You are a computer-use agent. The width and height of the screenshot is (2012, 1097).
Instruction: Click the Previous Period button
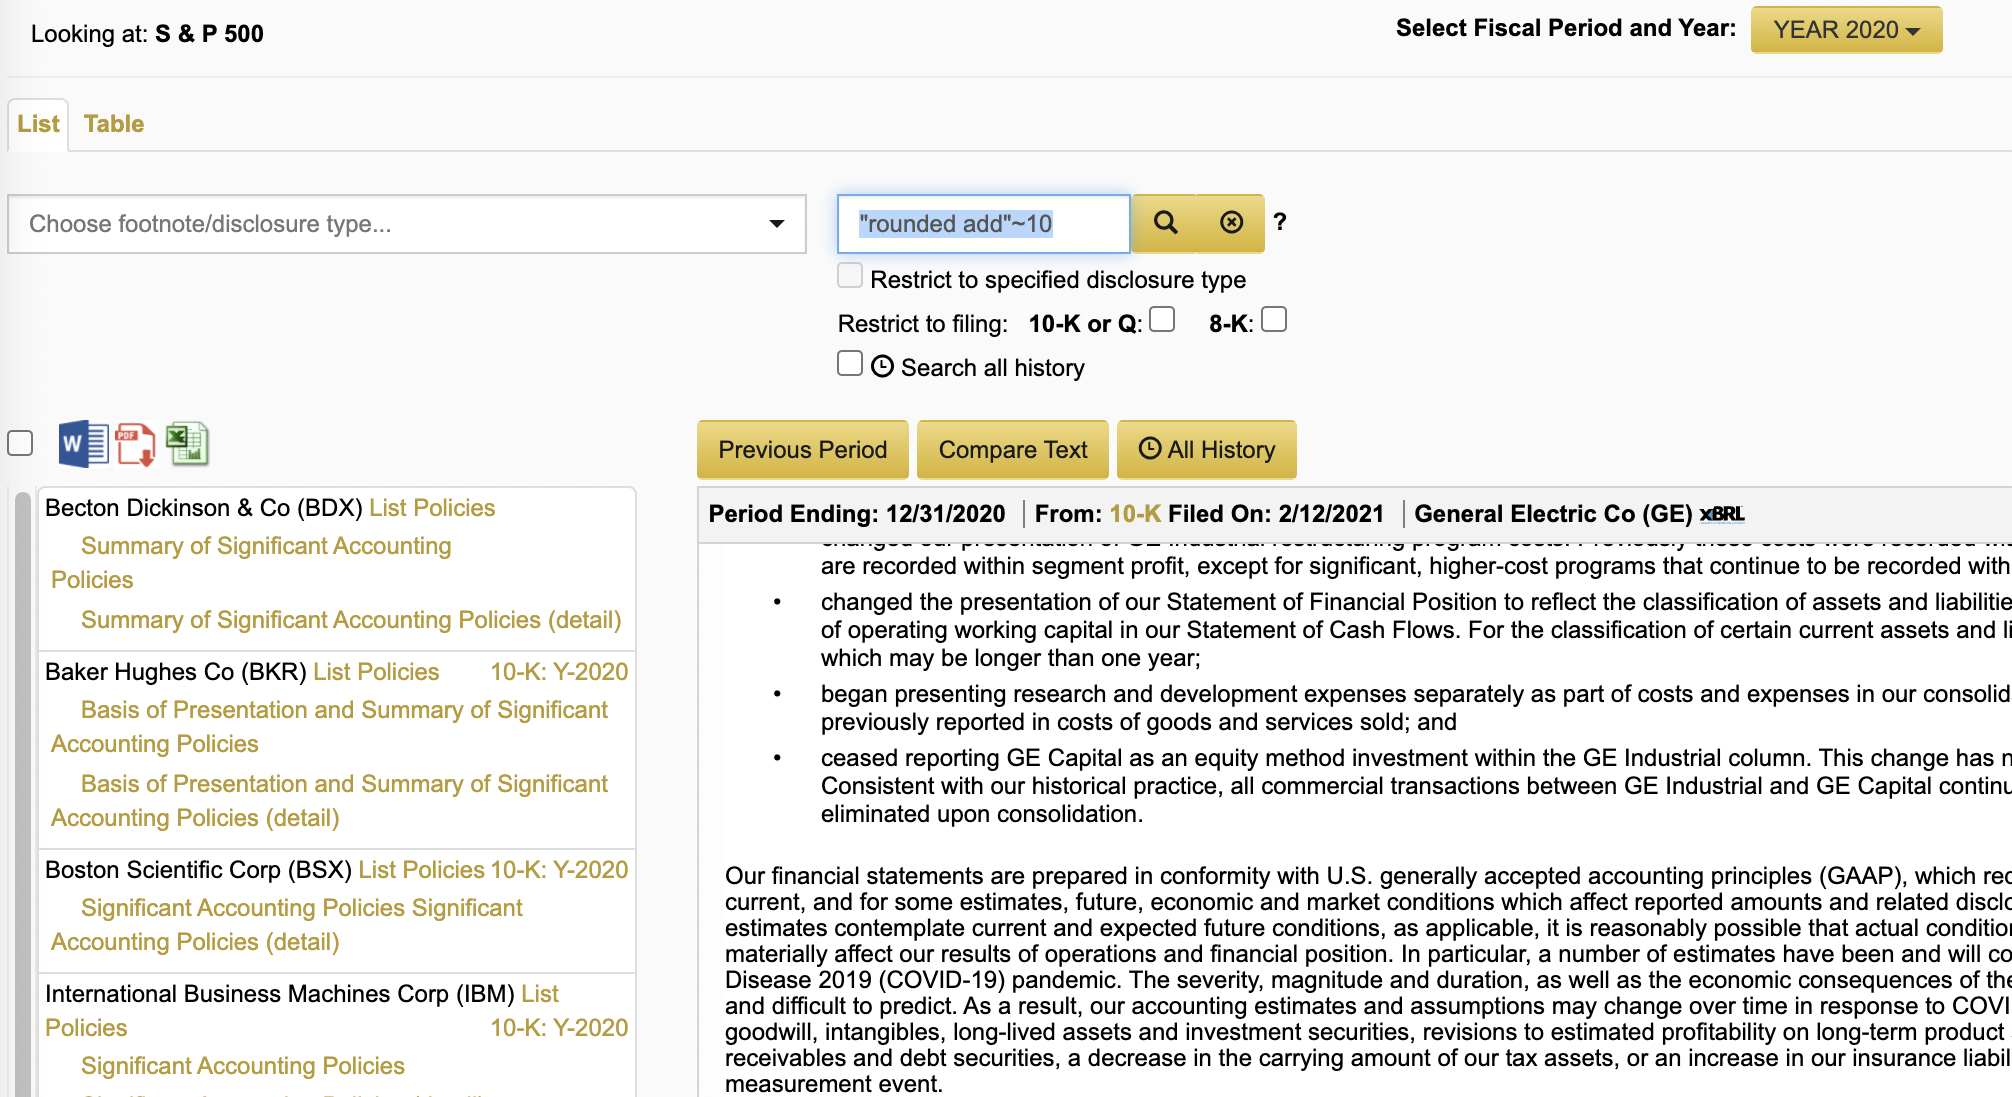click(x=802, y=450)
